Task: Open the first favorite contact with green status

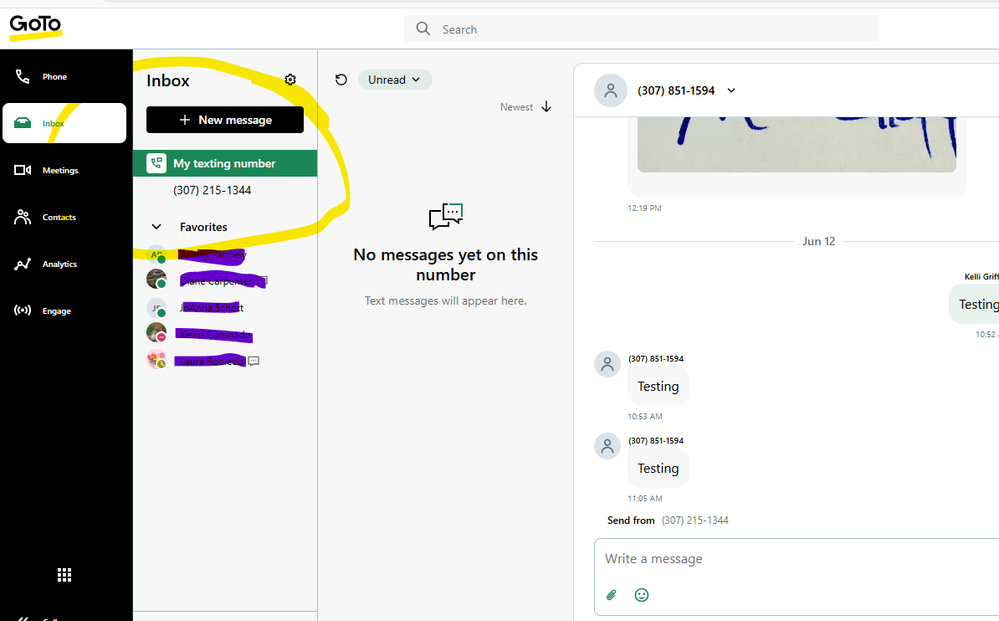Action: (212, 255)
